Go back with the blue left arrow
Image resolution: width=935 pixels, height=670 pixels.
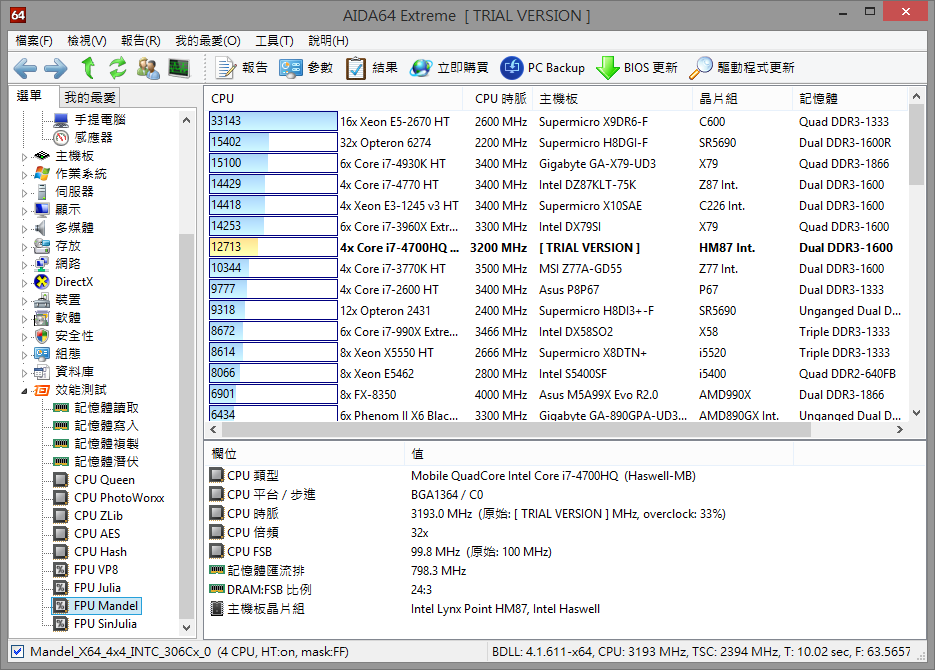[25, 68]
